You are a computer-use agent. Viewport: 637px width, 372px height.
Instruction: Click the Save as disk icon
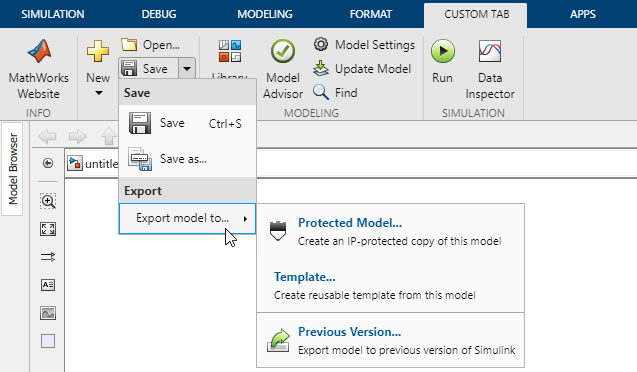(140, 159)
